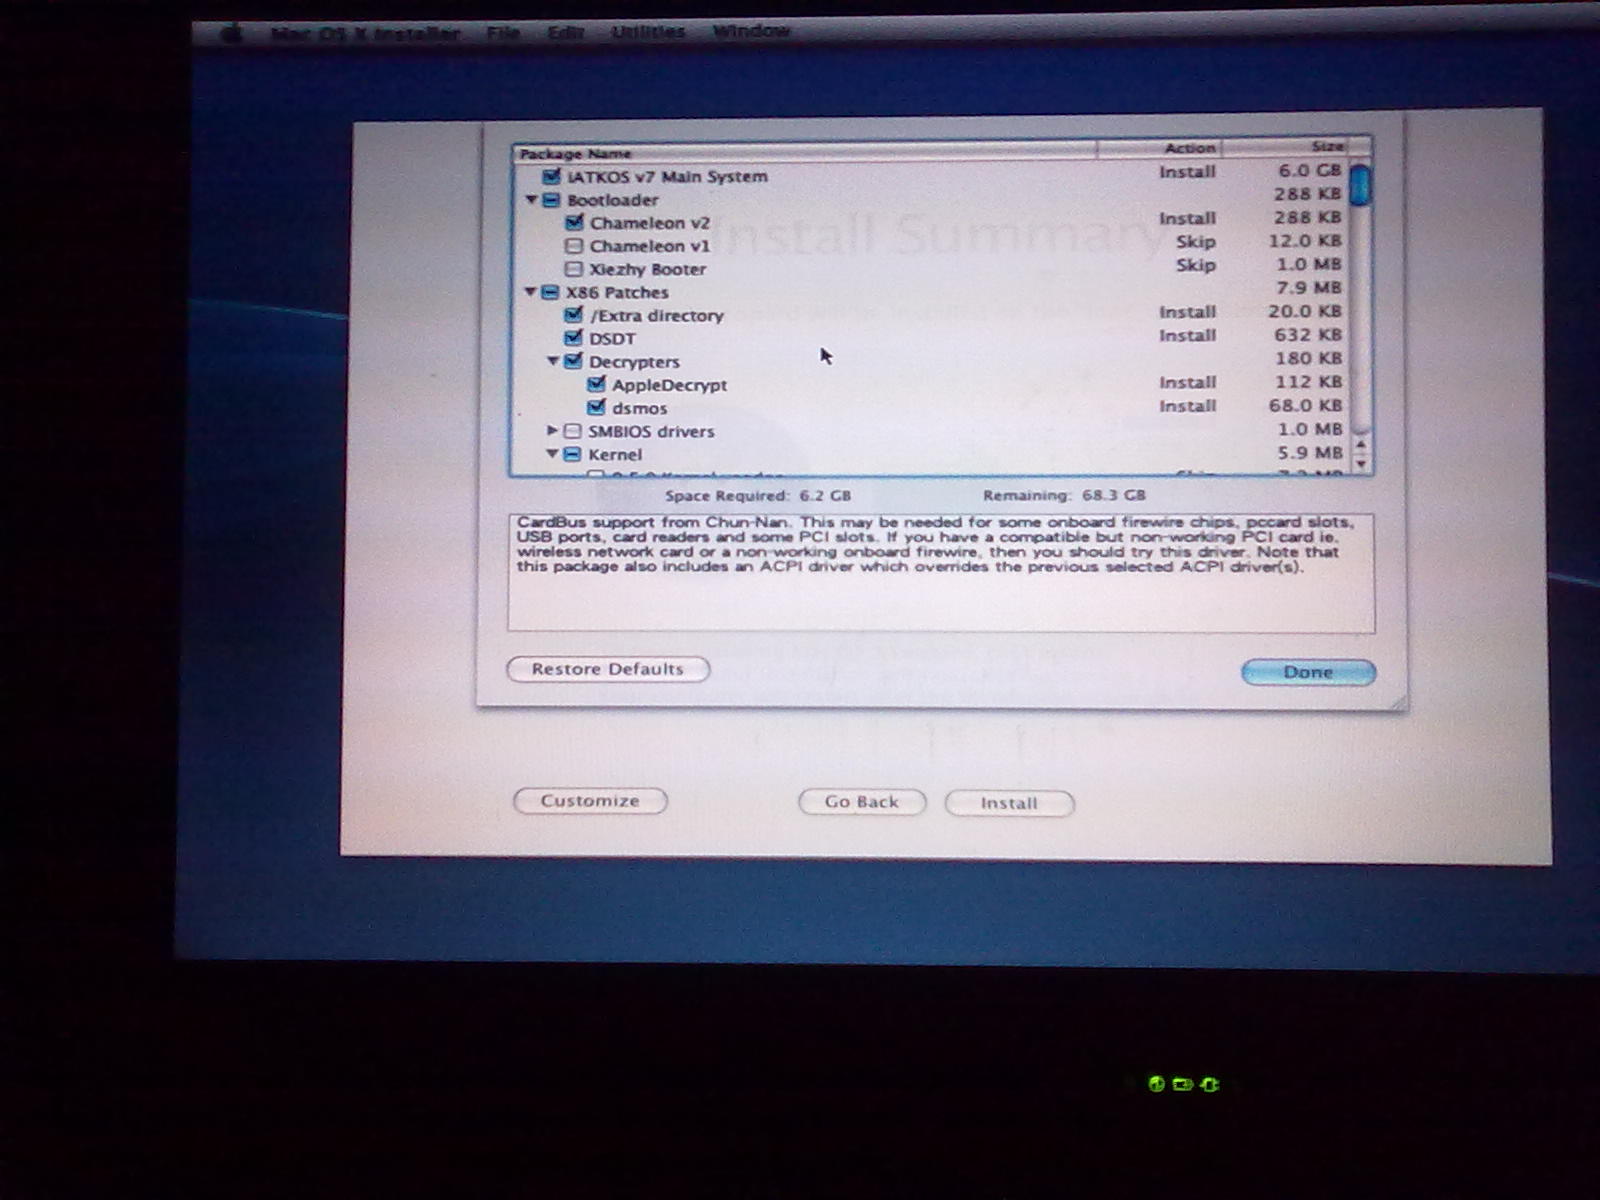Select the Xiezhy Booter row label
The height and width of the screenshot is (1200, 1600).
point(648,269)
